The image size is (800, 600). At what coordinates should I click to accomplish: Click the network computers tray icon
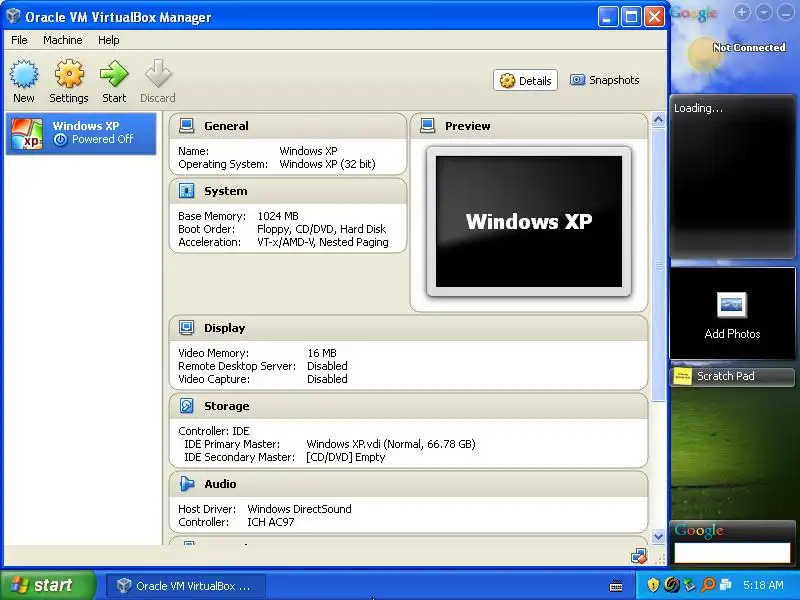pyautogui.click(x=725, y=585)
